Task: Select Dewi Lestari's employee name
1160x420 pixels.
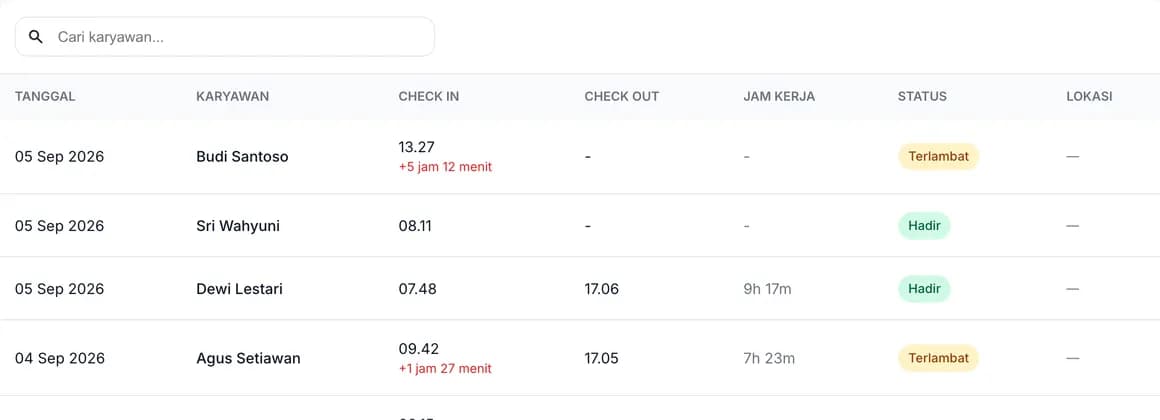Action: [239, 288]
